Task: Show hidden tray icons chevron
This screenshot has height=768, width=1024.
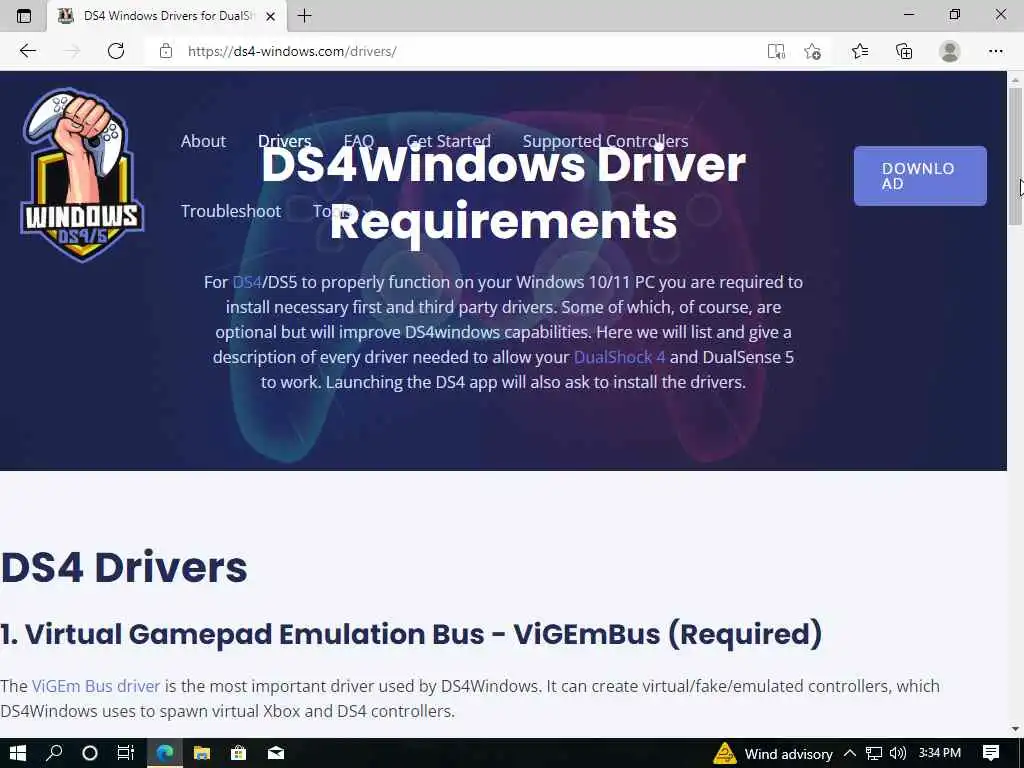Action: (850, 753)
